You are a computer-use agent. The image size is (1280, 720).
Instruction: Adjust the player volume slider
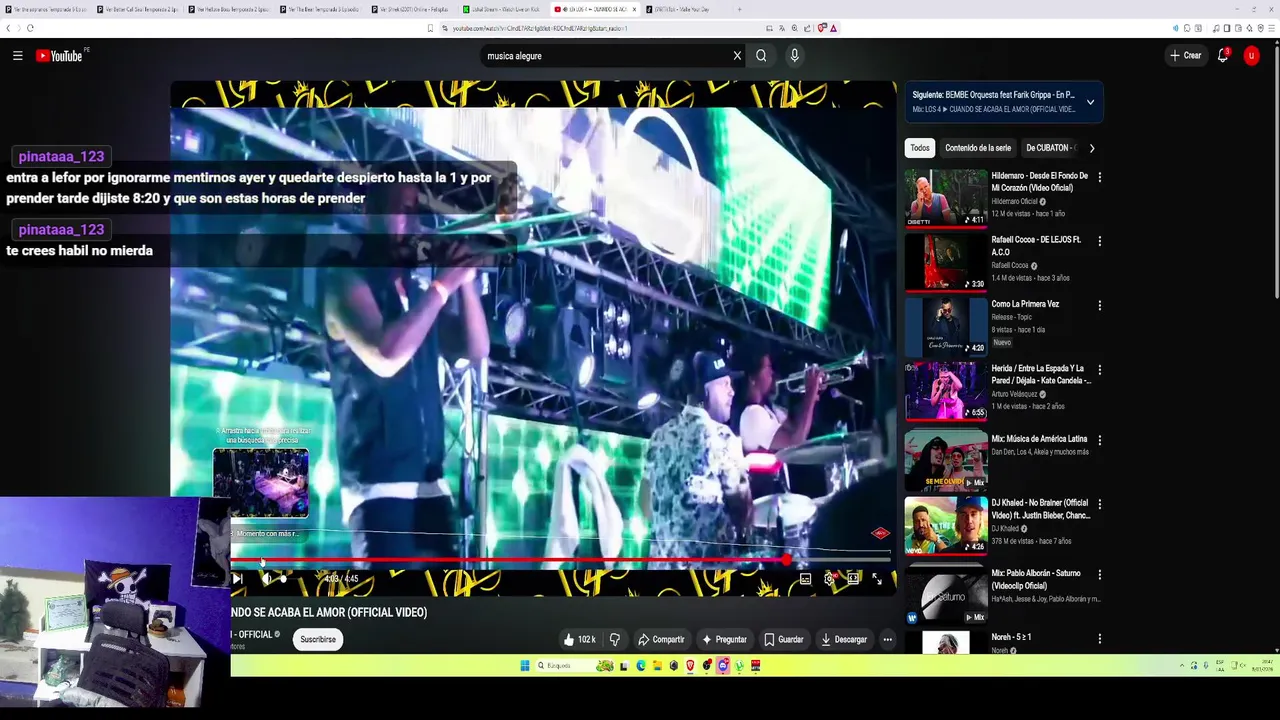(x=284, y=578)
